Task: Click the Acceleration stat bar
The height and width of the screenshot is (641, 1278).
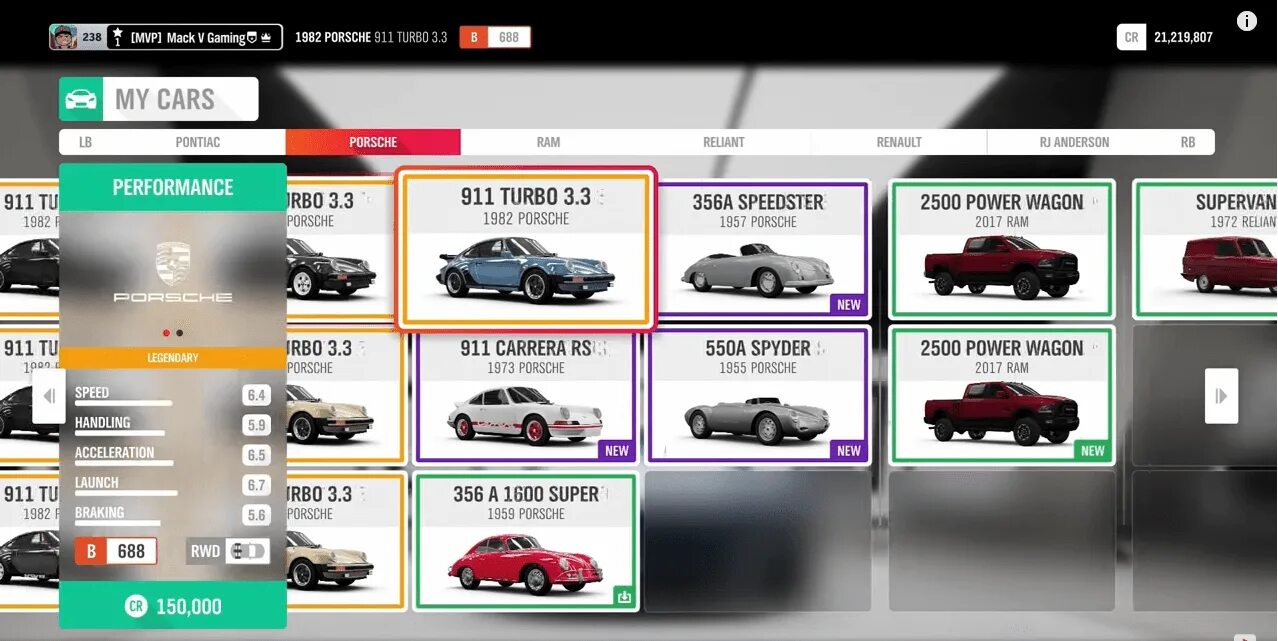Action: 124,463
